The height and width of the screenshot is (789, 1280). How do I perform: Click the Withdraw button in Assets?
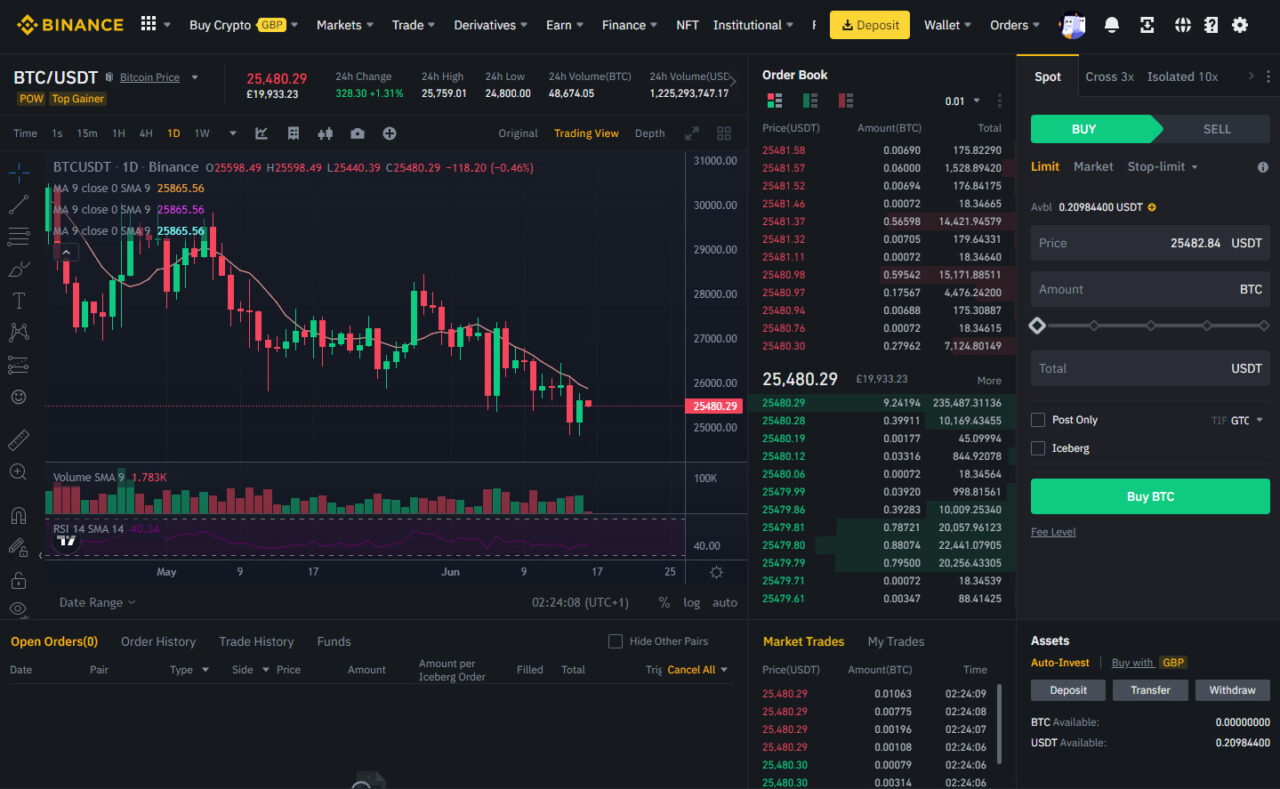pos(1232,690)
